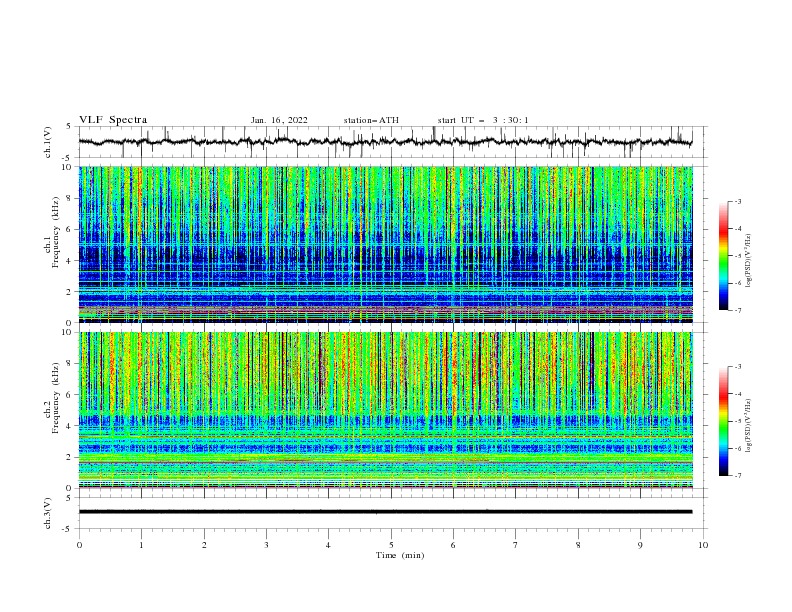Click the 'Time (min)' axis label

[x=400, y=555]
